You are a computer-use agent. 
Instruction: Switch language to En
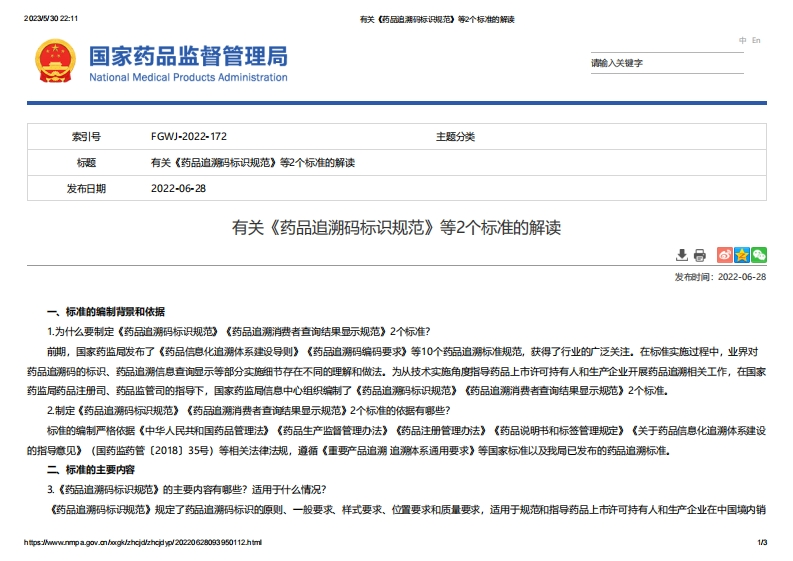click(x=757, y=41)
